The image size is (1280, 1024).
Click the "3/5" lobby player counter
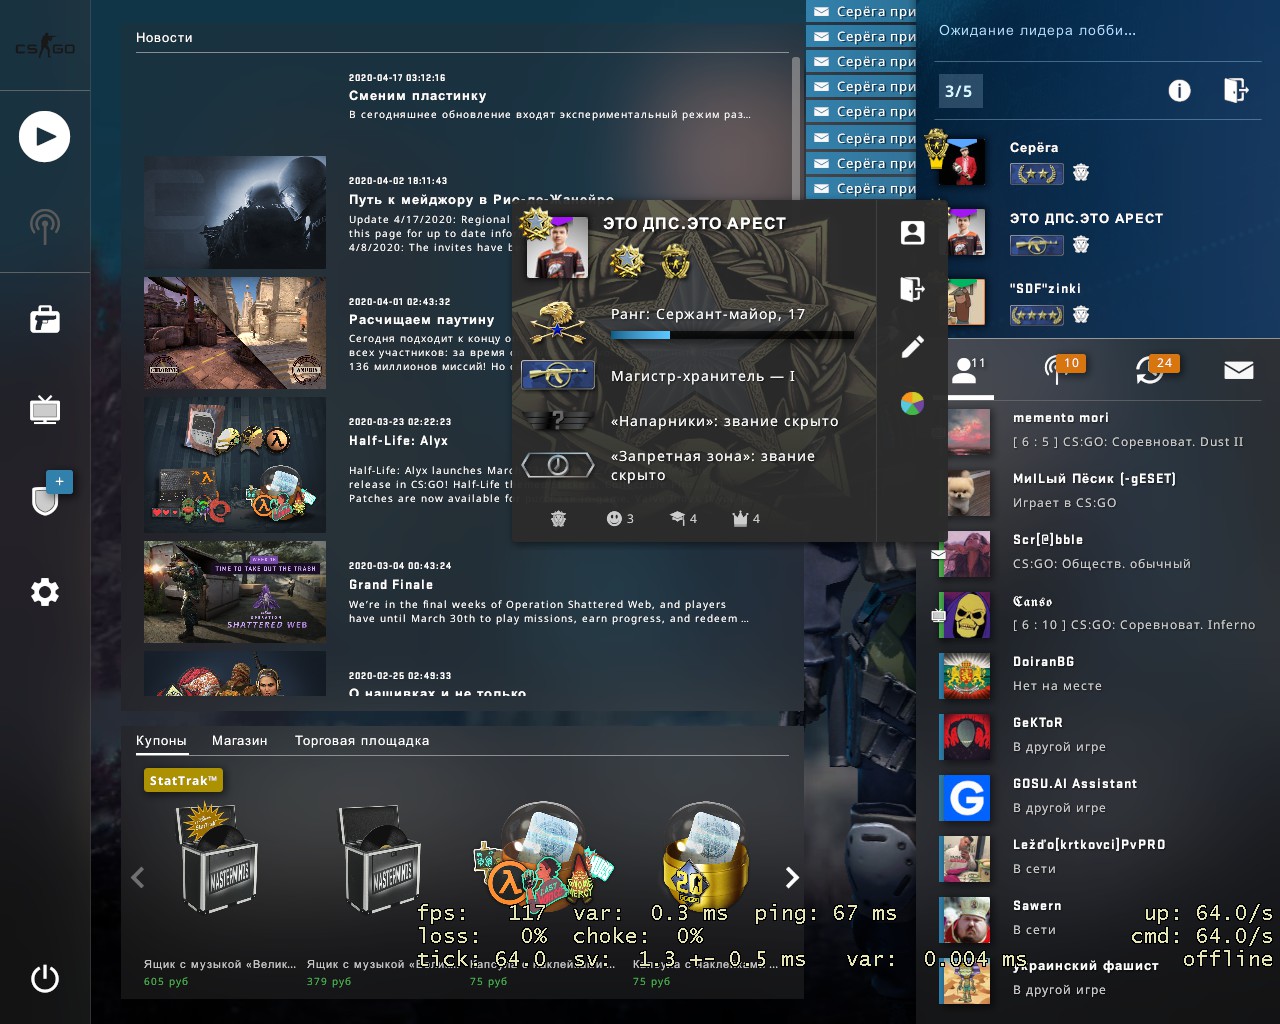coord(959,91)
